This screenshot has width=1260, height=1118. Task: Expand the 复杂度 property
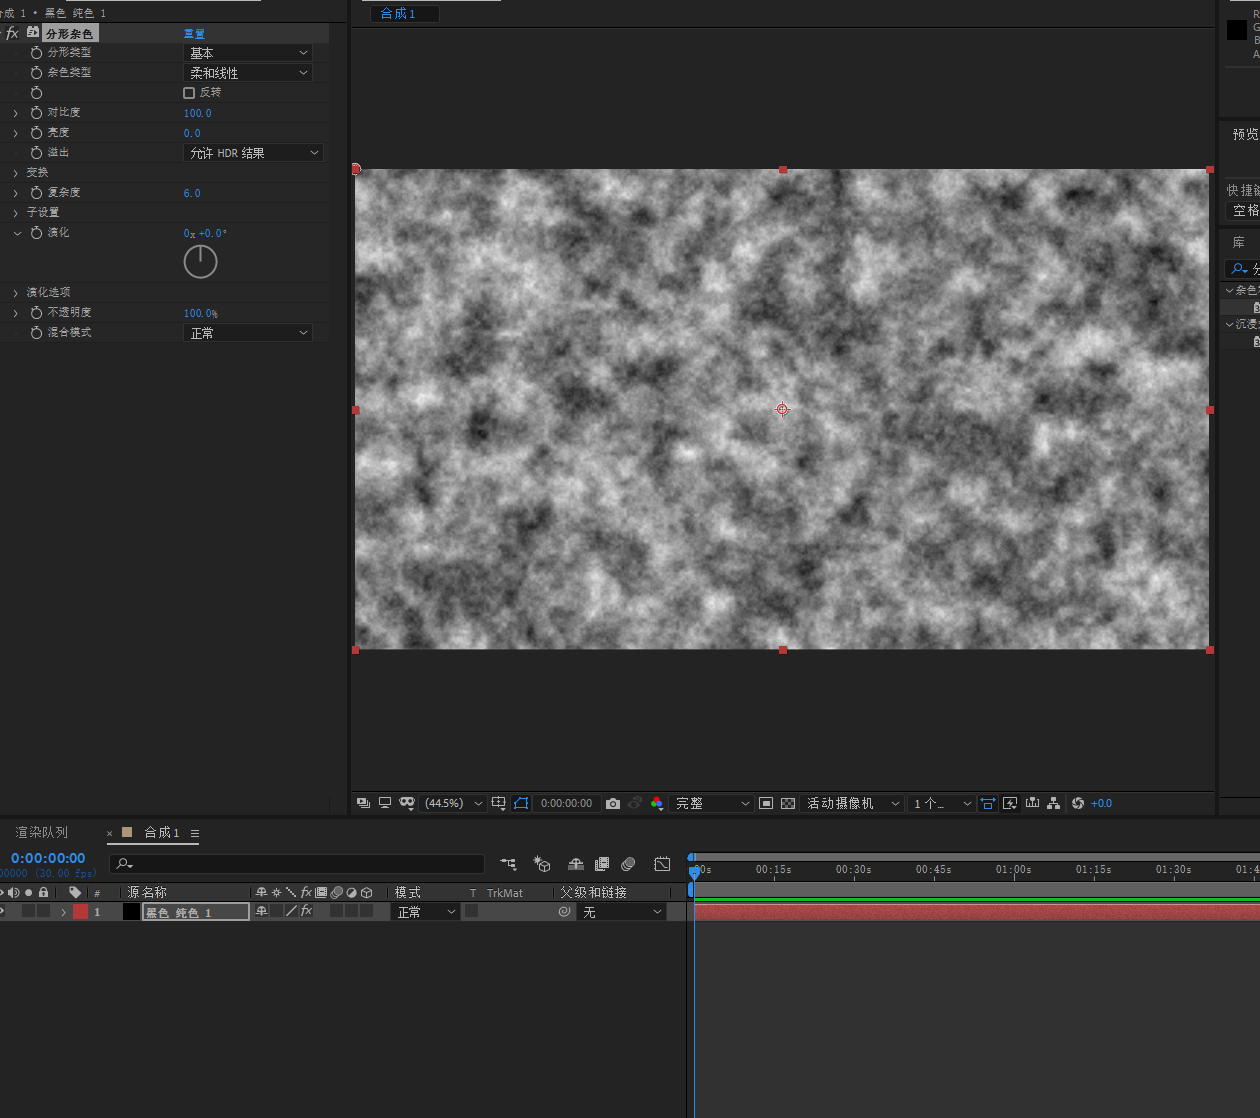point(16,193)
